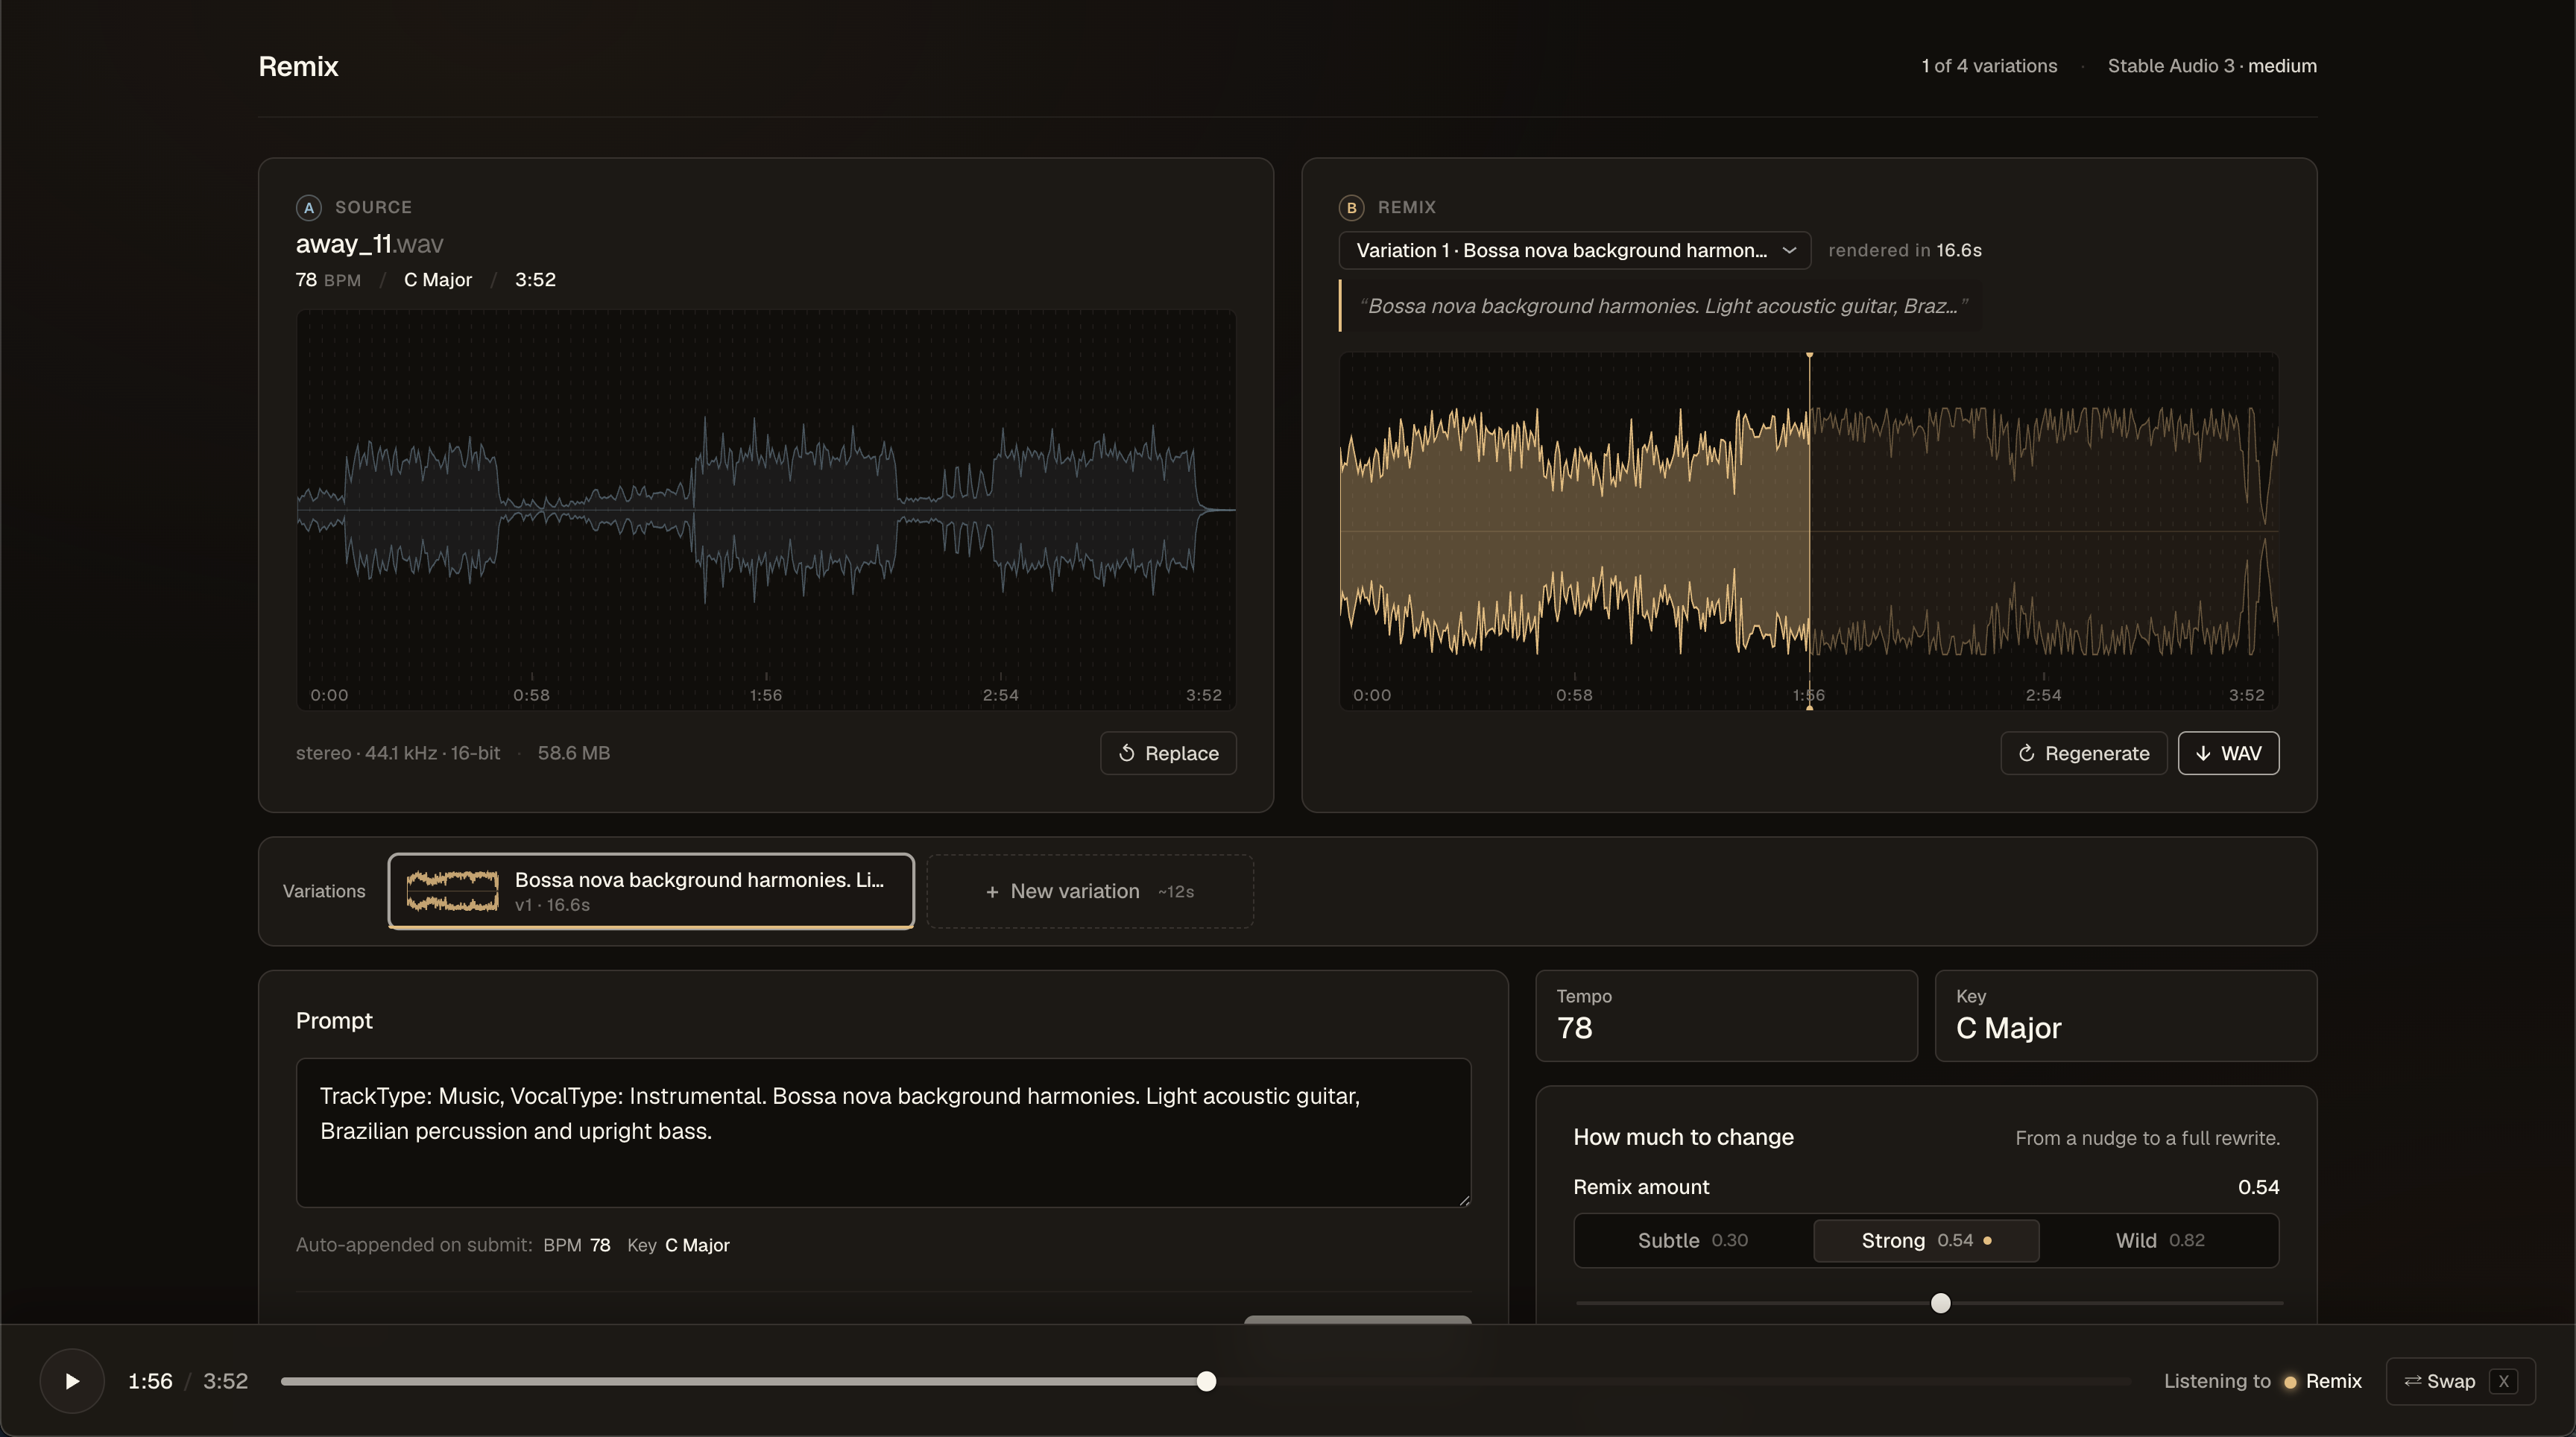The height and width of the screenshot is (1437, 2576).
Task: Select the Bossa nova variation card
Action: pyautogui.click(x=651, y=891)
